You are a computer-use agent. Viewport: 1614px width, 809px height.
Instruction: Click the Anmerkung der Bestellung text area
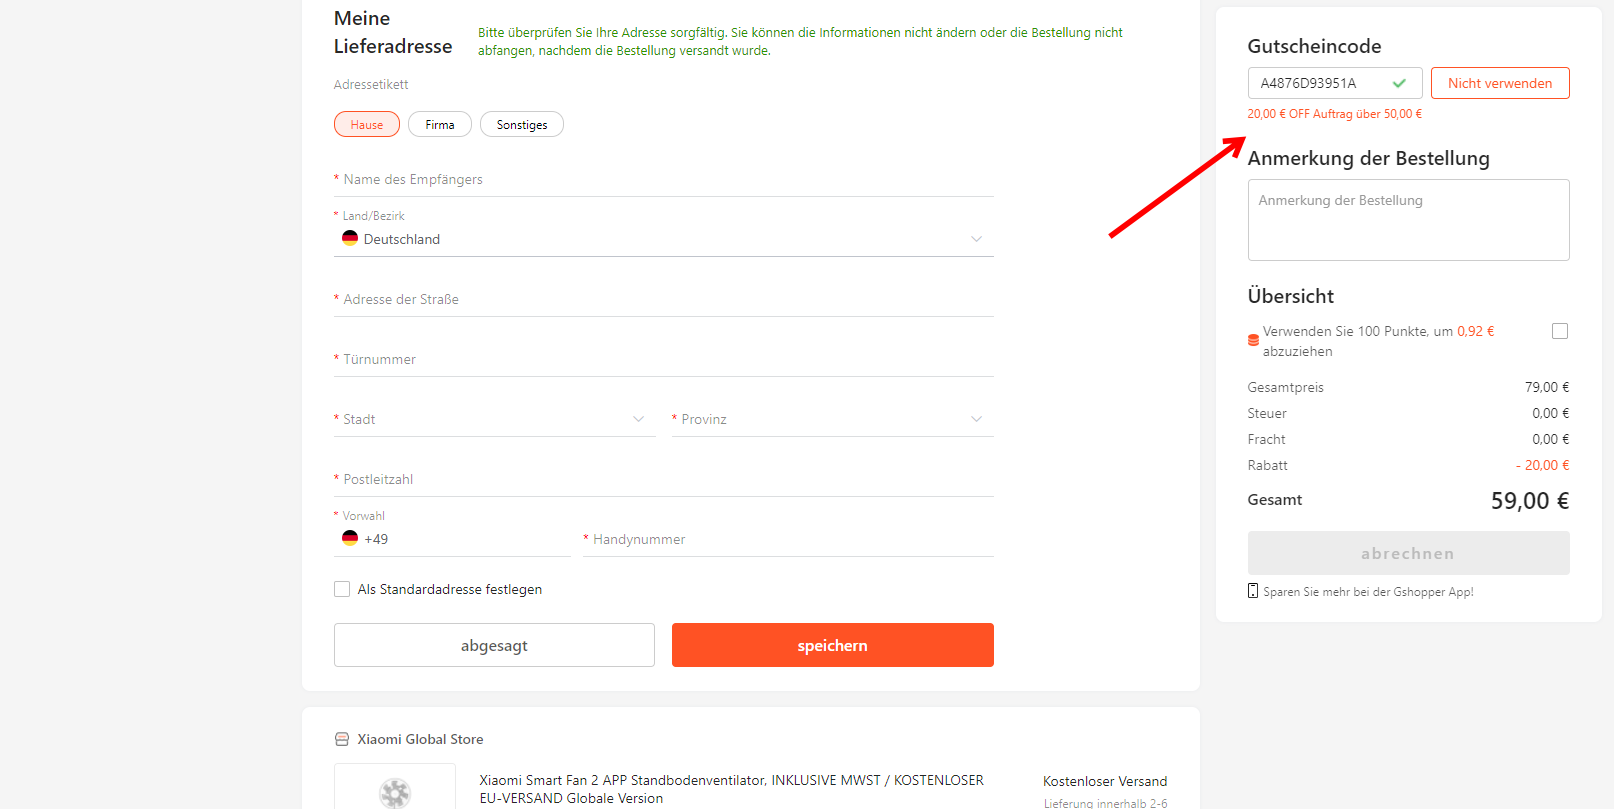pos(1409,220)
